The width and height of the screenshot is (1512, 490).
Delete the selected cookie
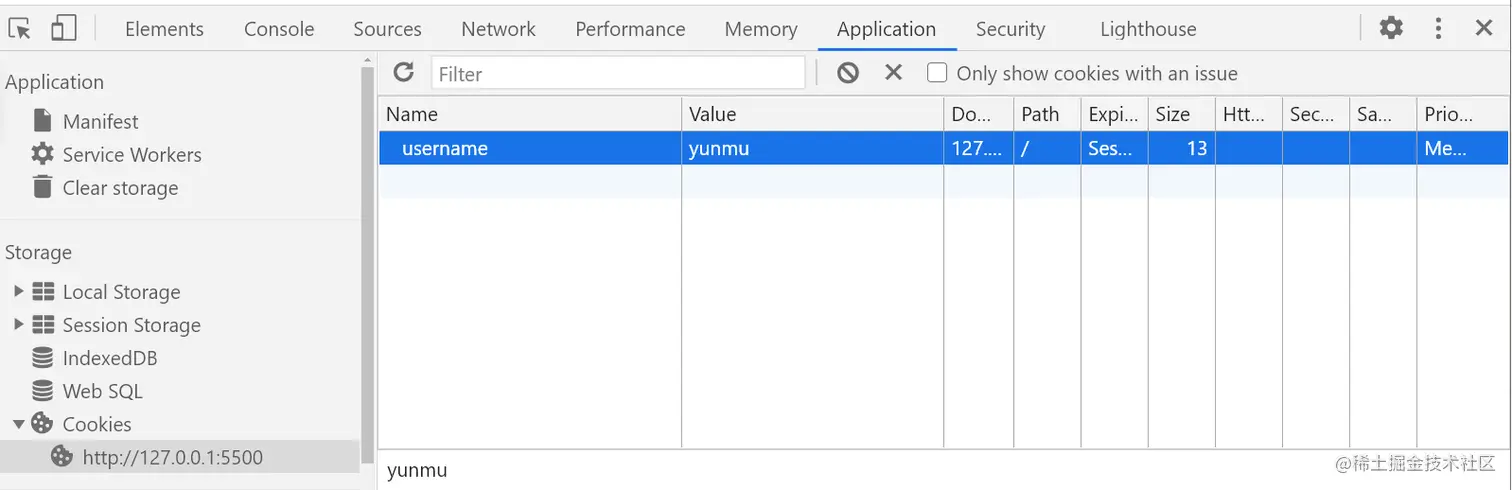pyautogui.click(x=894, y=72)
